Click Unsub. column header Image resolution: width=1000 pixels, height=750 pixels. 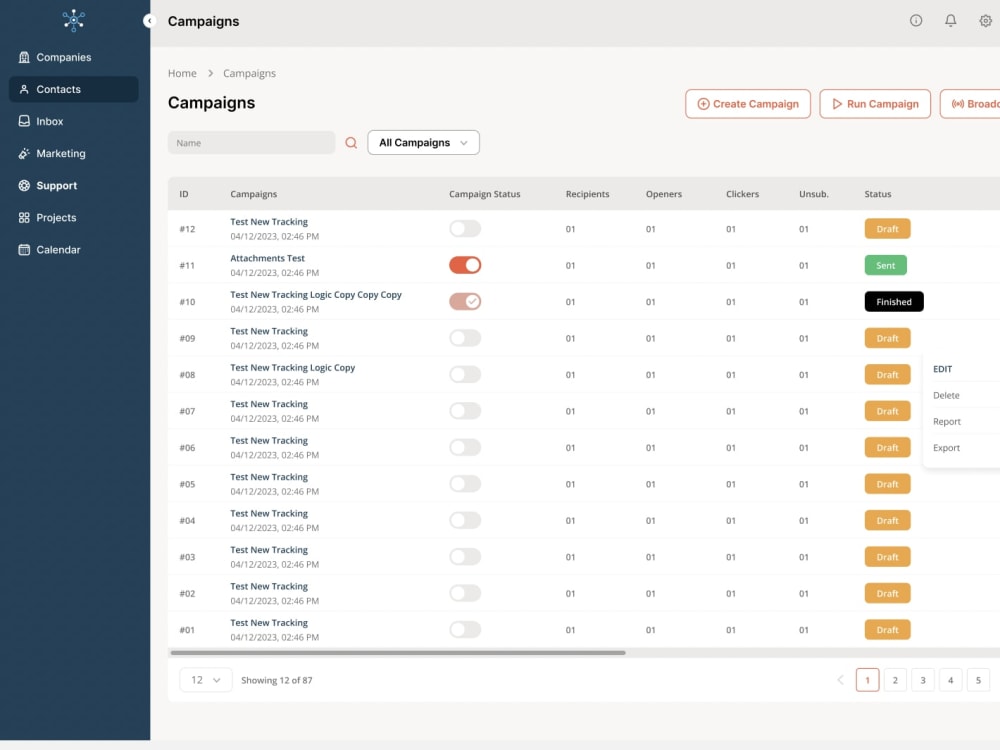coord(814,194)
